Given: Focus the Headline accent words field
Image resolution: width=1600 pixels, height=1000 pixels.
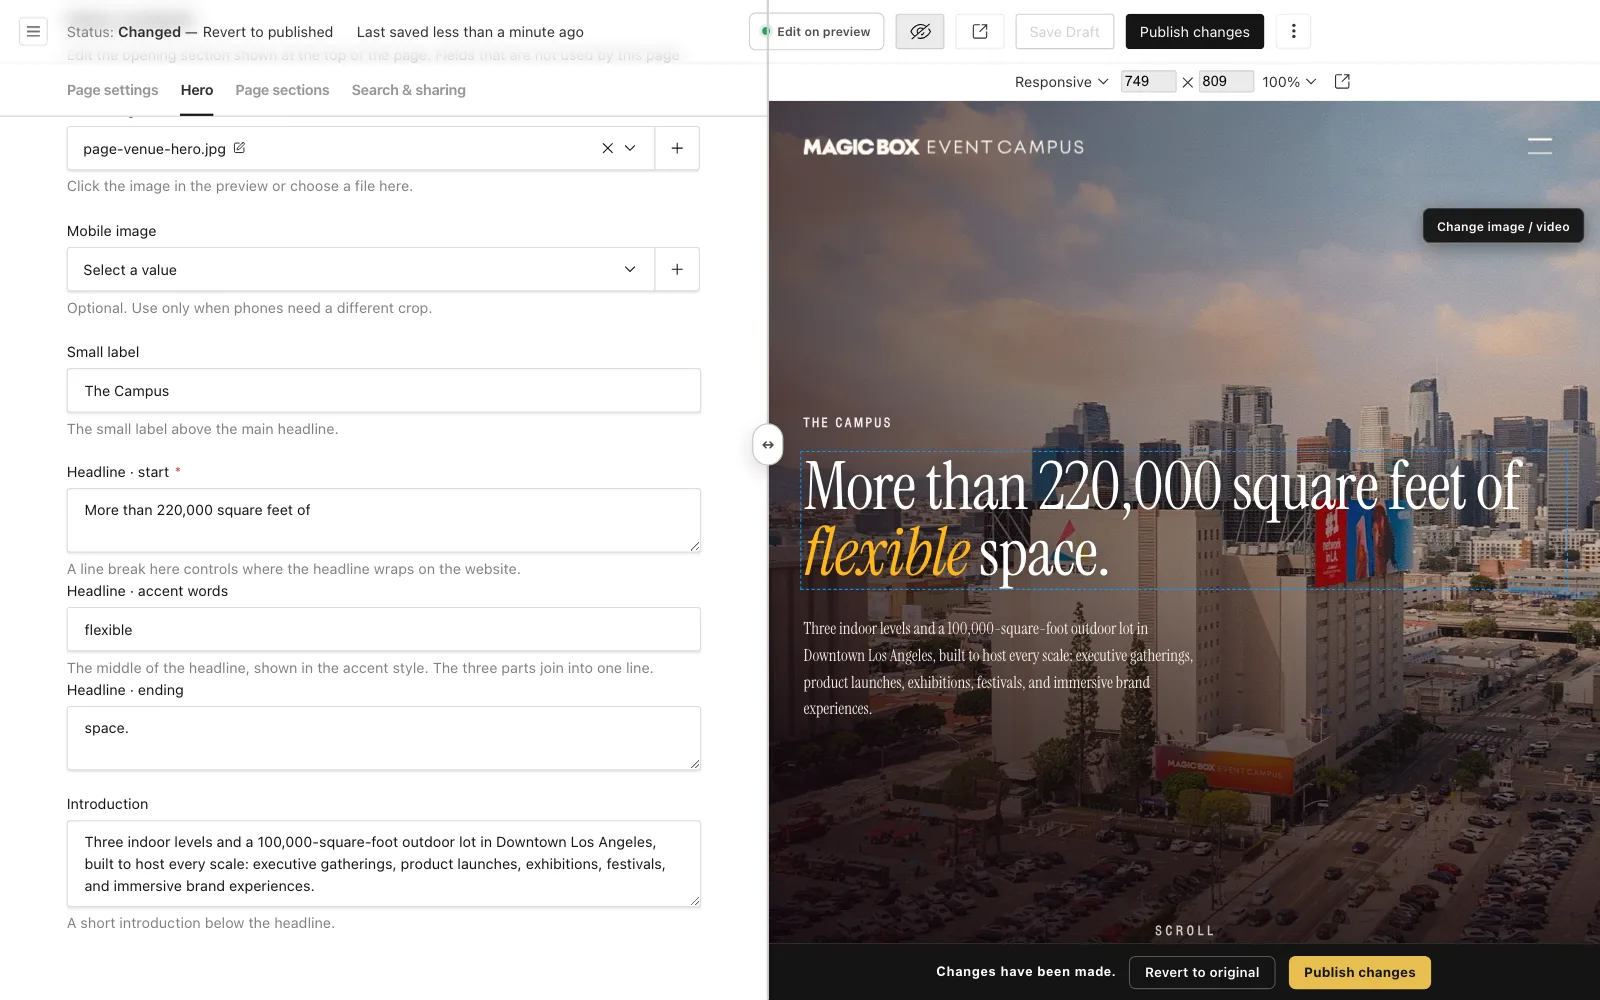Looking at the screenshot, I should 384,630.
